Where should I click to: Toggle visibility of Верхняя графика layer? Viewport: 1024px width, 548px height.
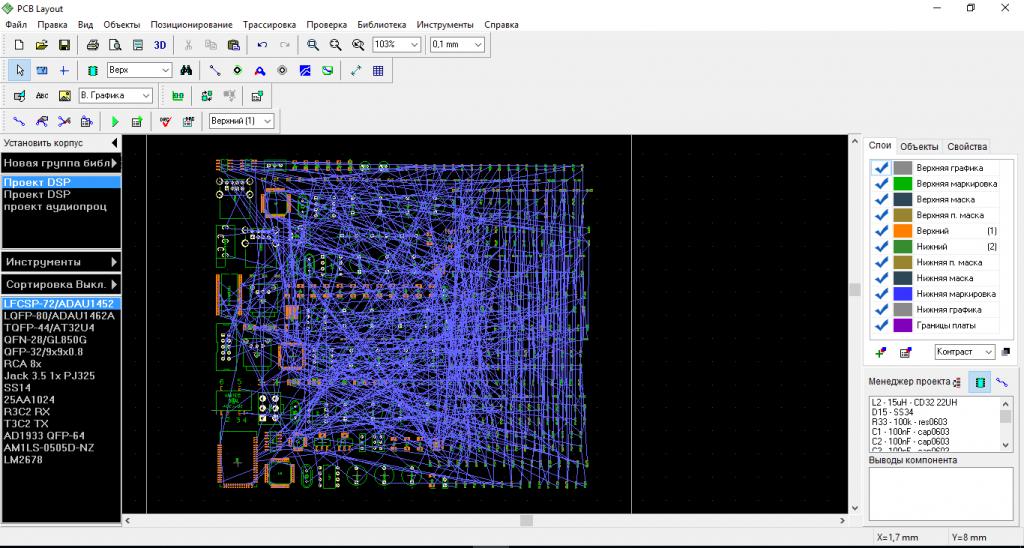click(881, 168)
